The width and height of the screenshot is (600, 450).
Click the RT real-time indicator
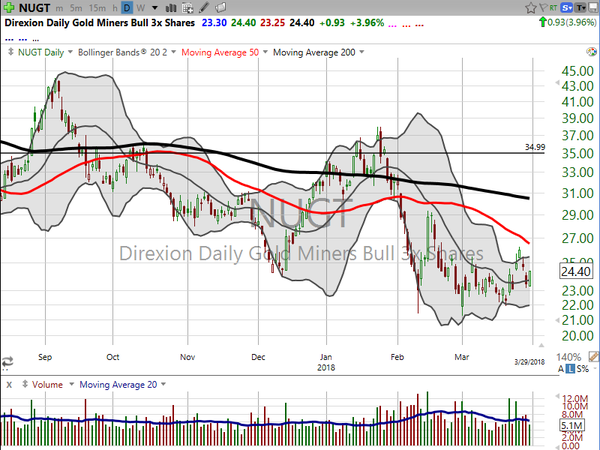[x=553, y=7]
